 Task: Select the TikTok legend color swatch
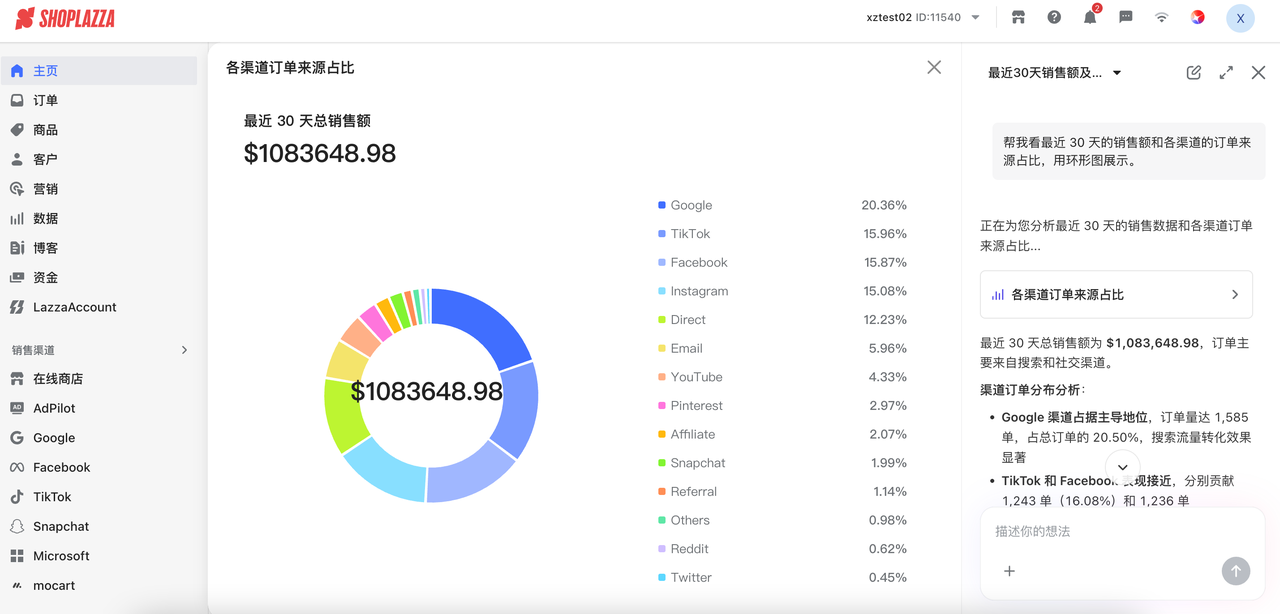click(x=662, y=234)
